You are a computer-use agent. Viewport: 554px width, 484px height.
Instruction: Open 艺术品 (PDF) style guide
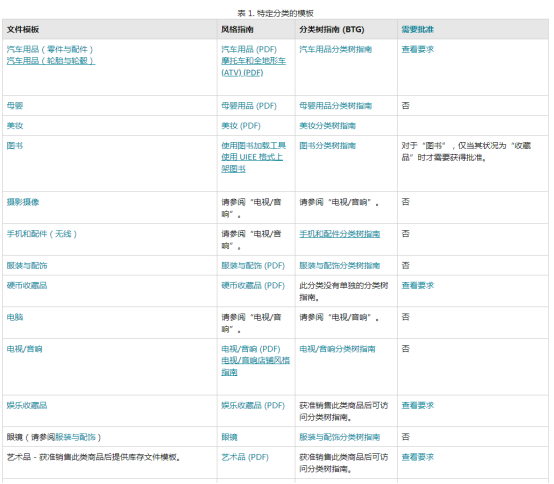point(245,457)
